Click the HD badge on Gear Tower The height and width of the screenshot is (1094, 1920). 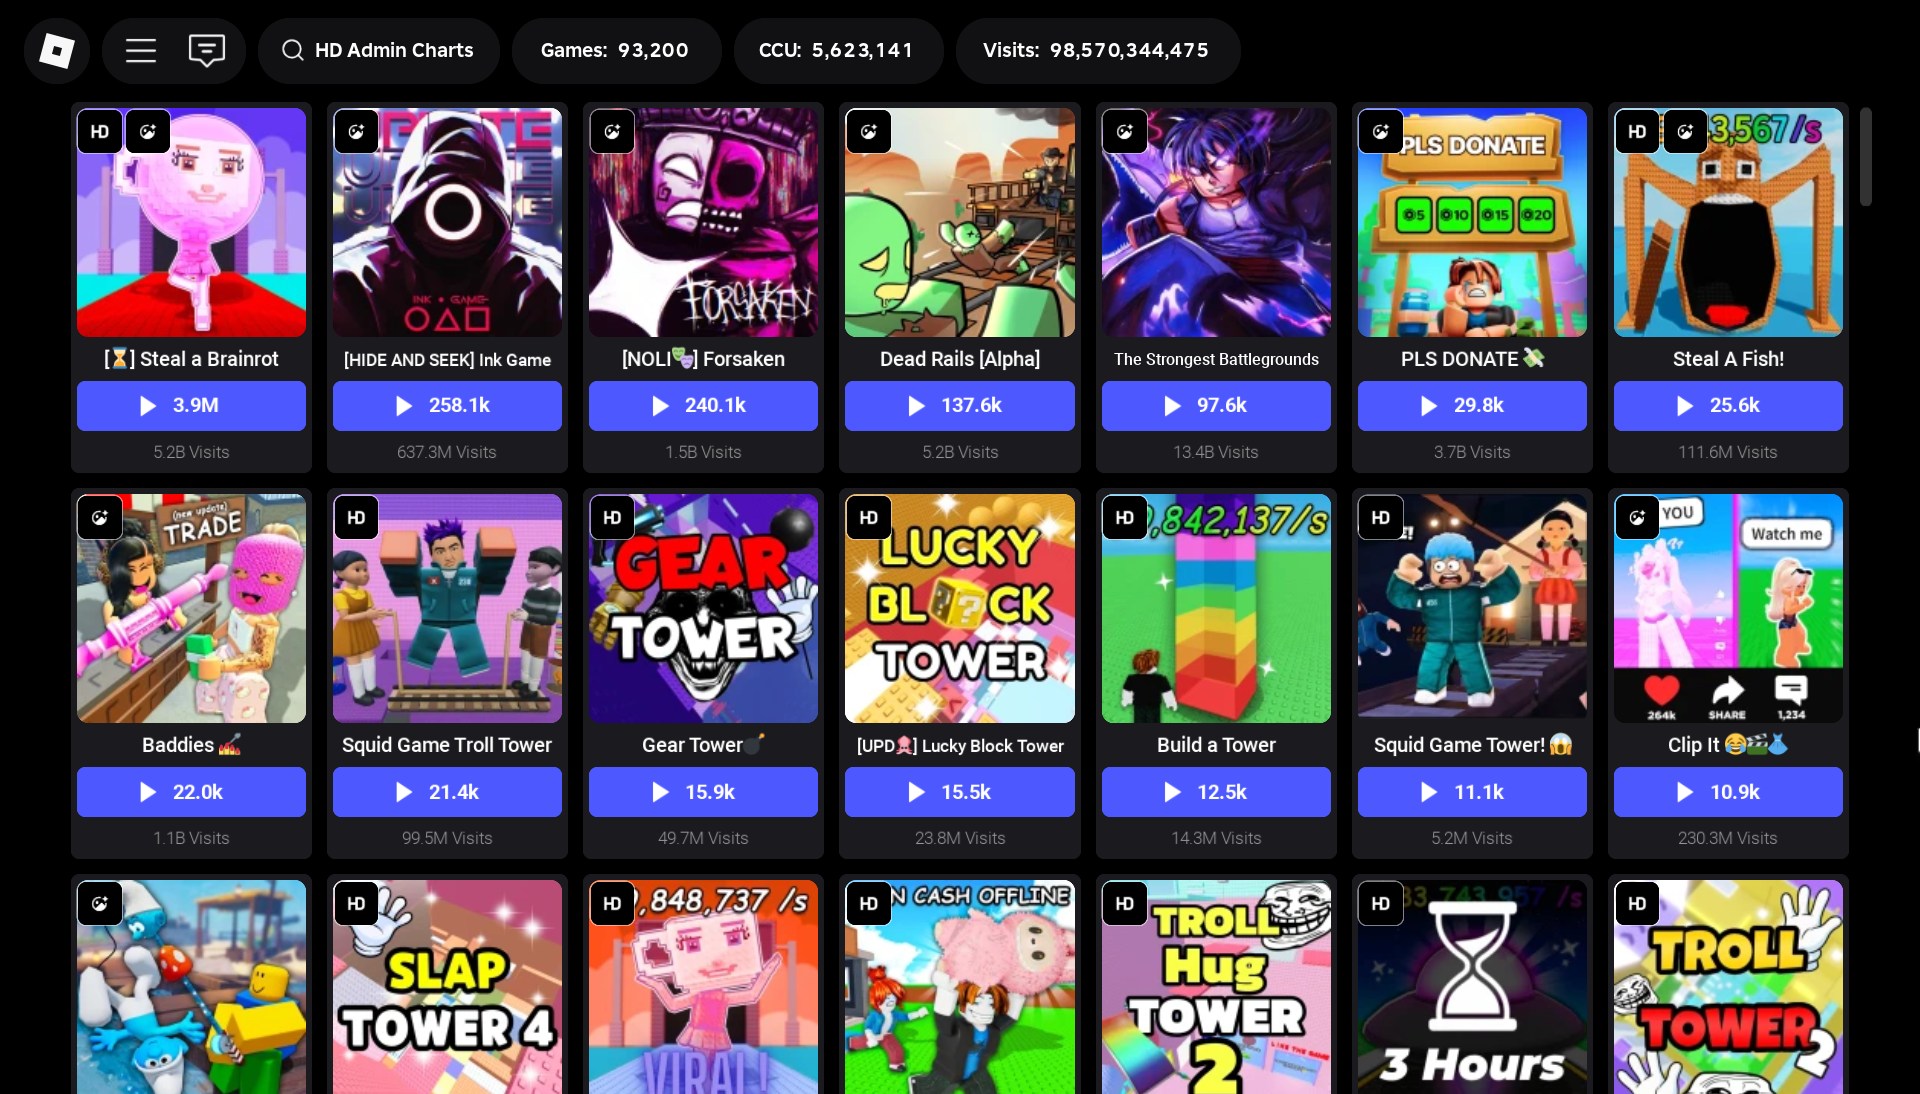(612, 517)
